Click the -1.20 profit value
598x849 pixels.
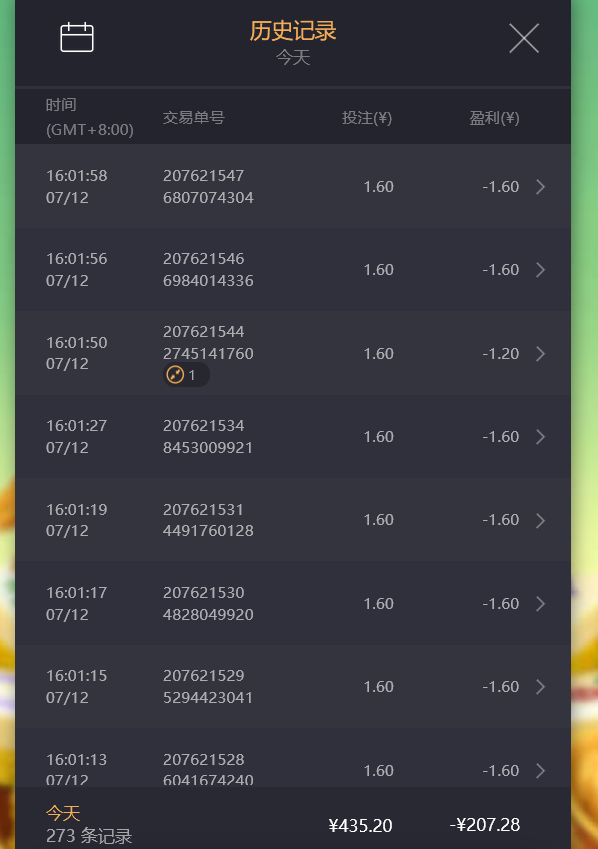pos(500,354)
